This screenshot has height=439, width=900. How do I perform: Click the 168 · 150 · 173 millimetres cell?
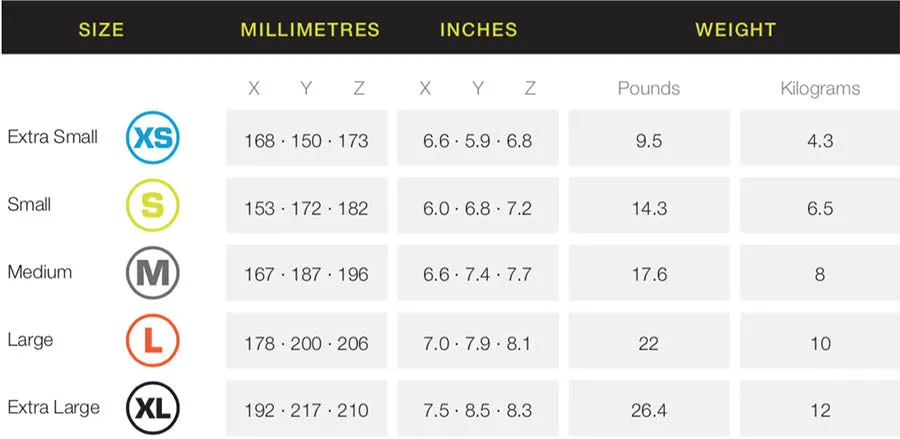(x=306, y=141)
